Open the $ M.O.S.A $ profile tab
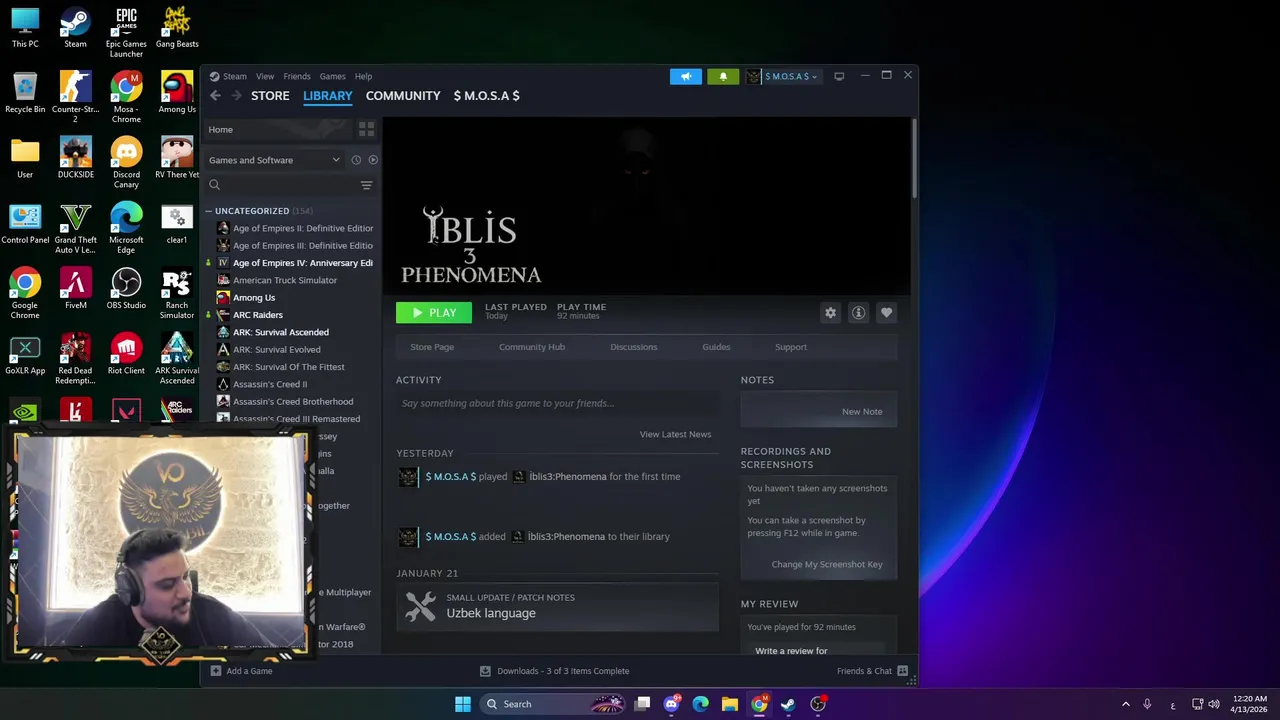This screenshot has height=720, width=1280. coord(486,95)
